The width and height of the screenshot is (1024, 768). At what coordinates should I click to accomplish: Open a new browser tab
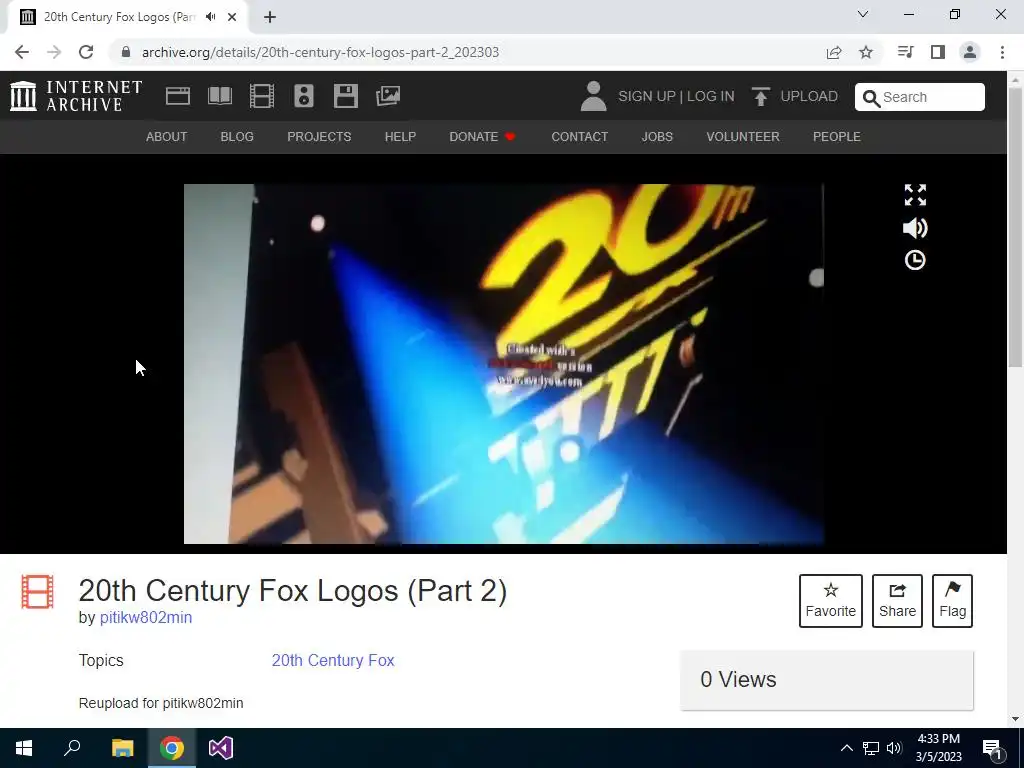270,17
